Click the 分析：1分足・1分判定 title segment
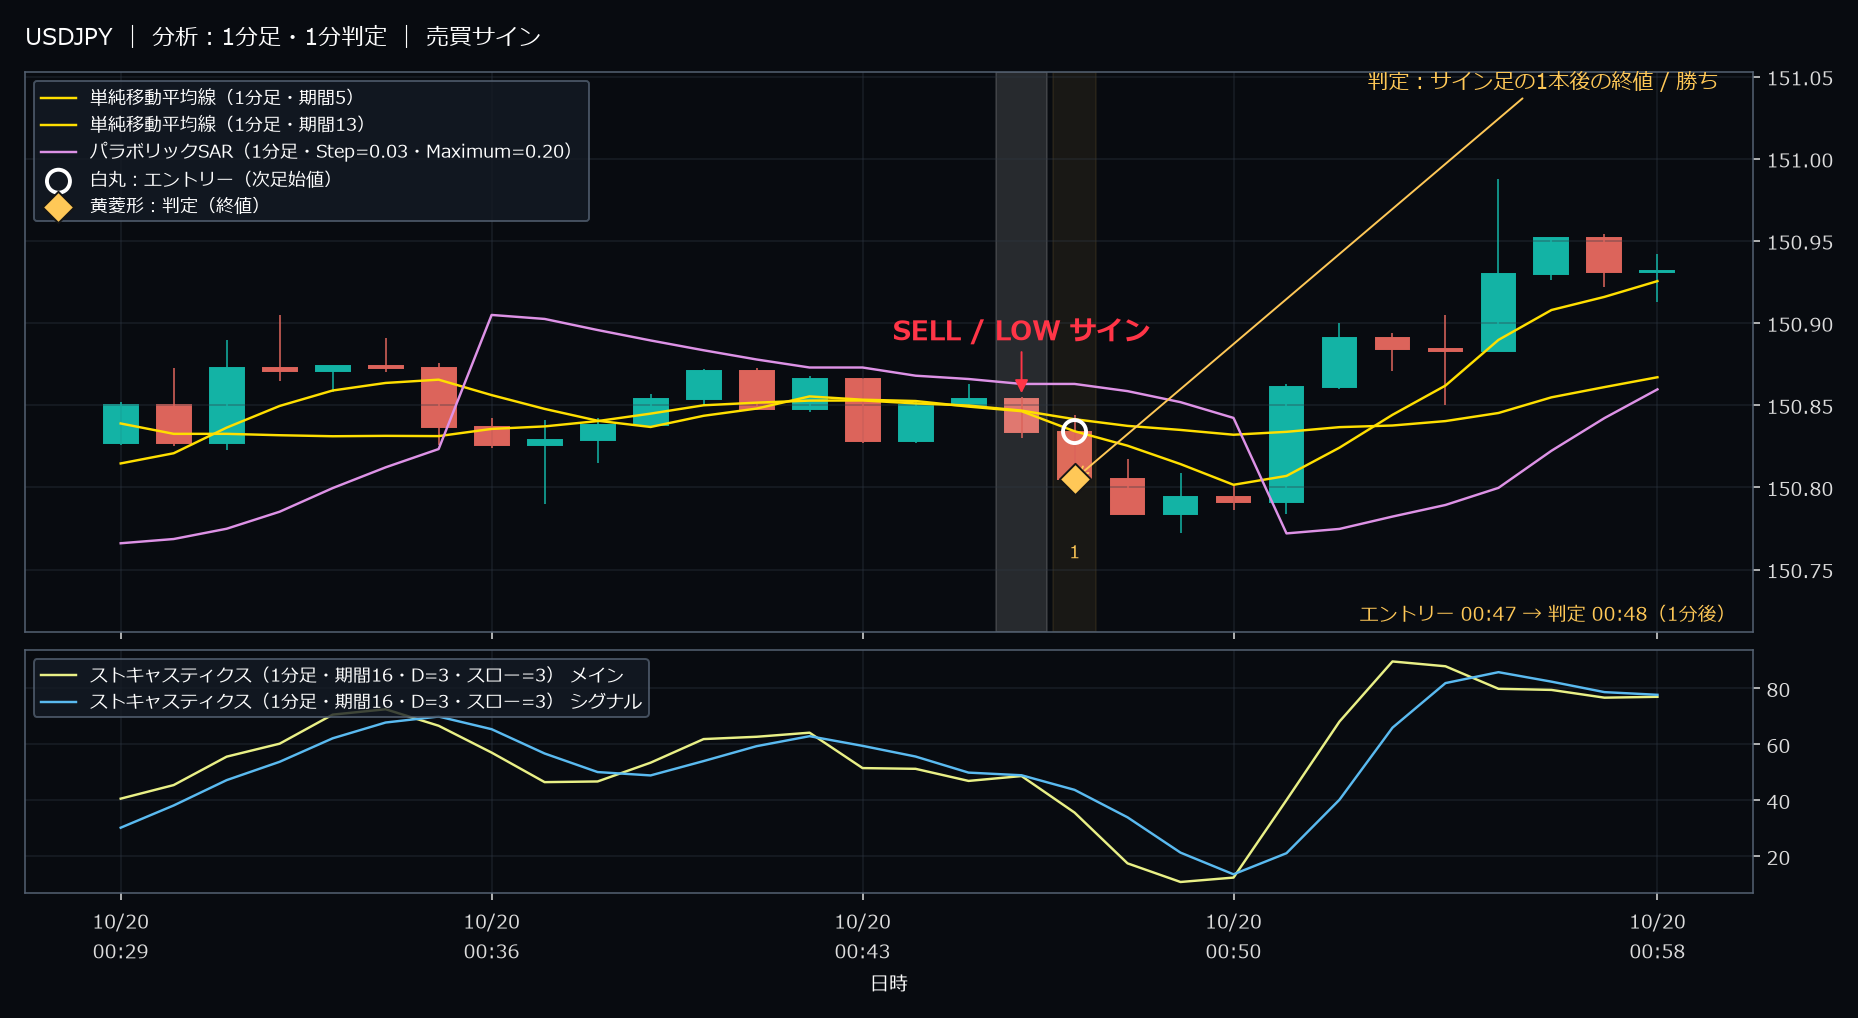This screenshot has height=1018, width=1858. pyautogui.click(x=269, y=37)
